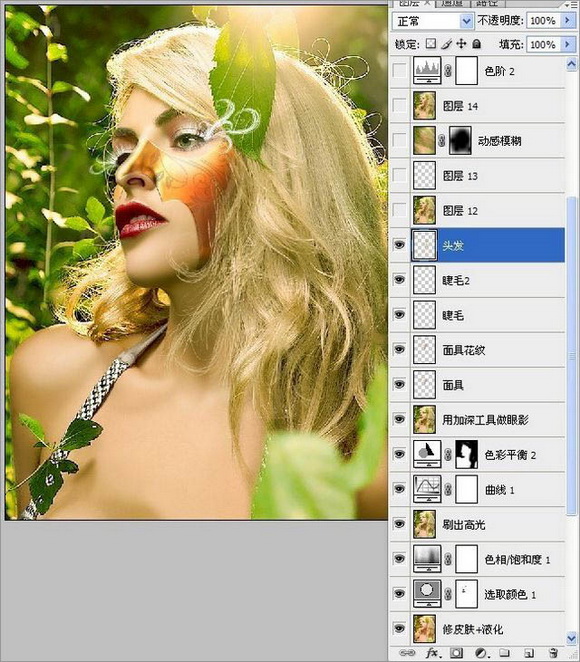Screen dimensions: 580x662
Task: Click 曲线 1 curves adjustment icon
Action: click(427, 489)
